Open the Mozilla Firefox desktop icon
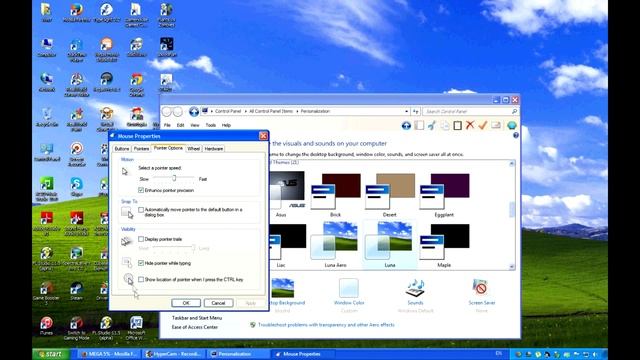The height and width of the screenshot is (360, 640). pos(76,12)
